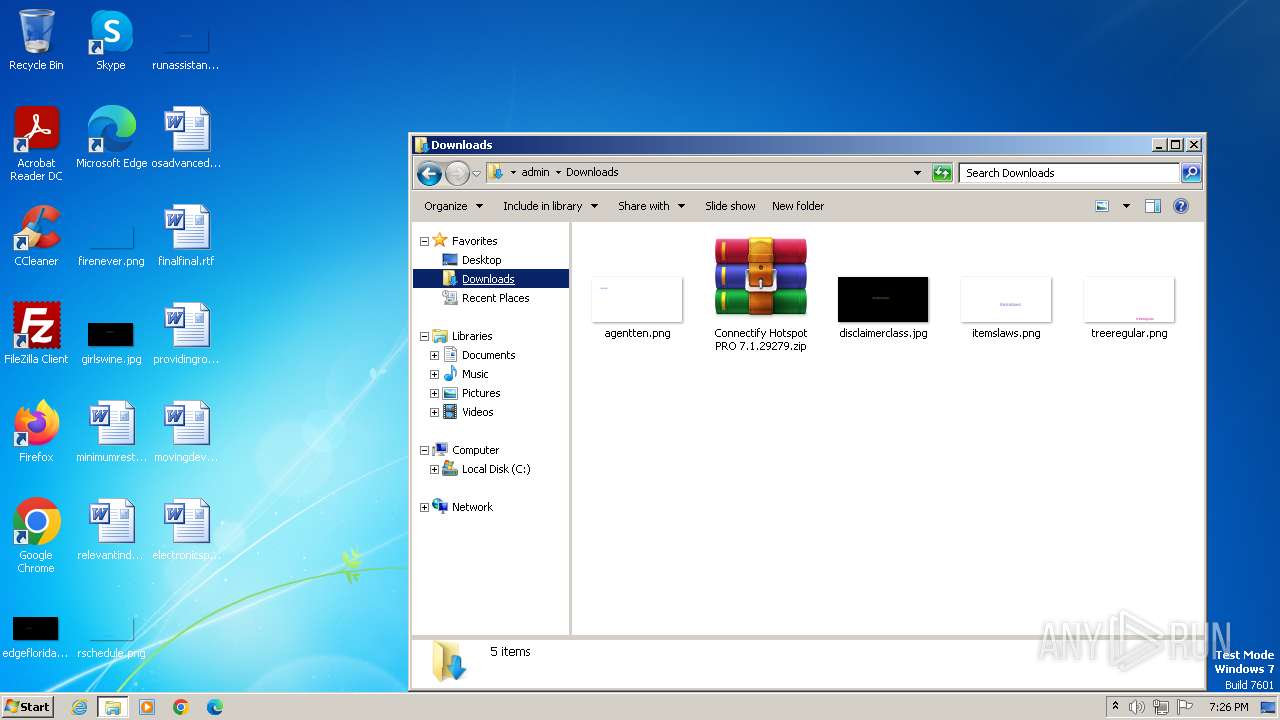Image resolution: width=1280 pixels, height=720 pixels.
Task: Open the volume control in tray
Action: point(1137,707)
